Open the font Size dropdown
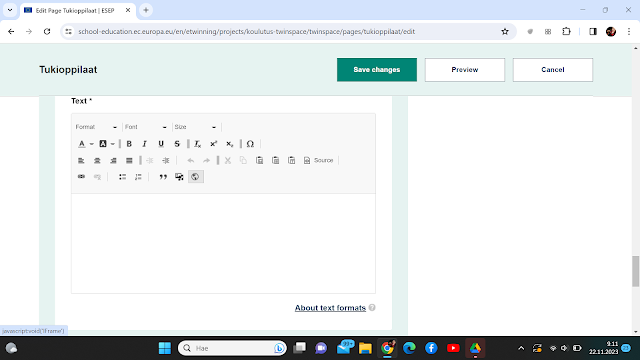This screenshot has height=360, width=640. 196,127
